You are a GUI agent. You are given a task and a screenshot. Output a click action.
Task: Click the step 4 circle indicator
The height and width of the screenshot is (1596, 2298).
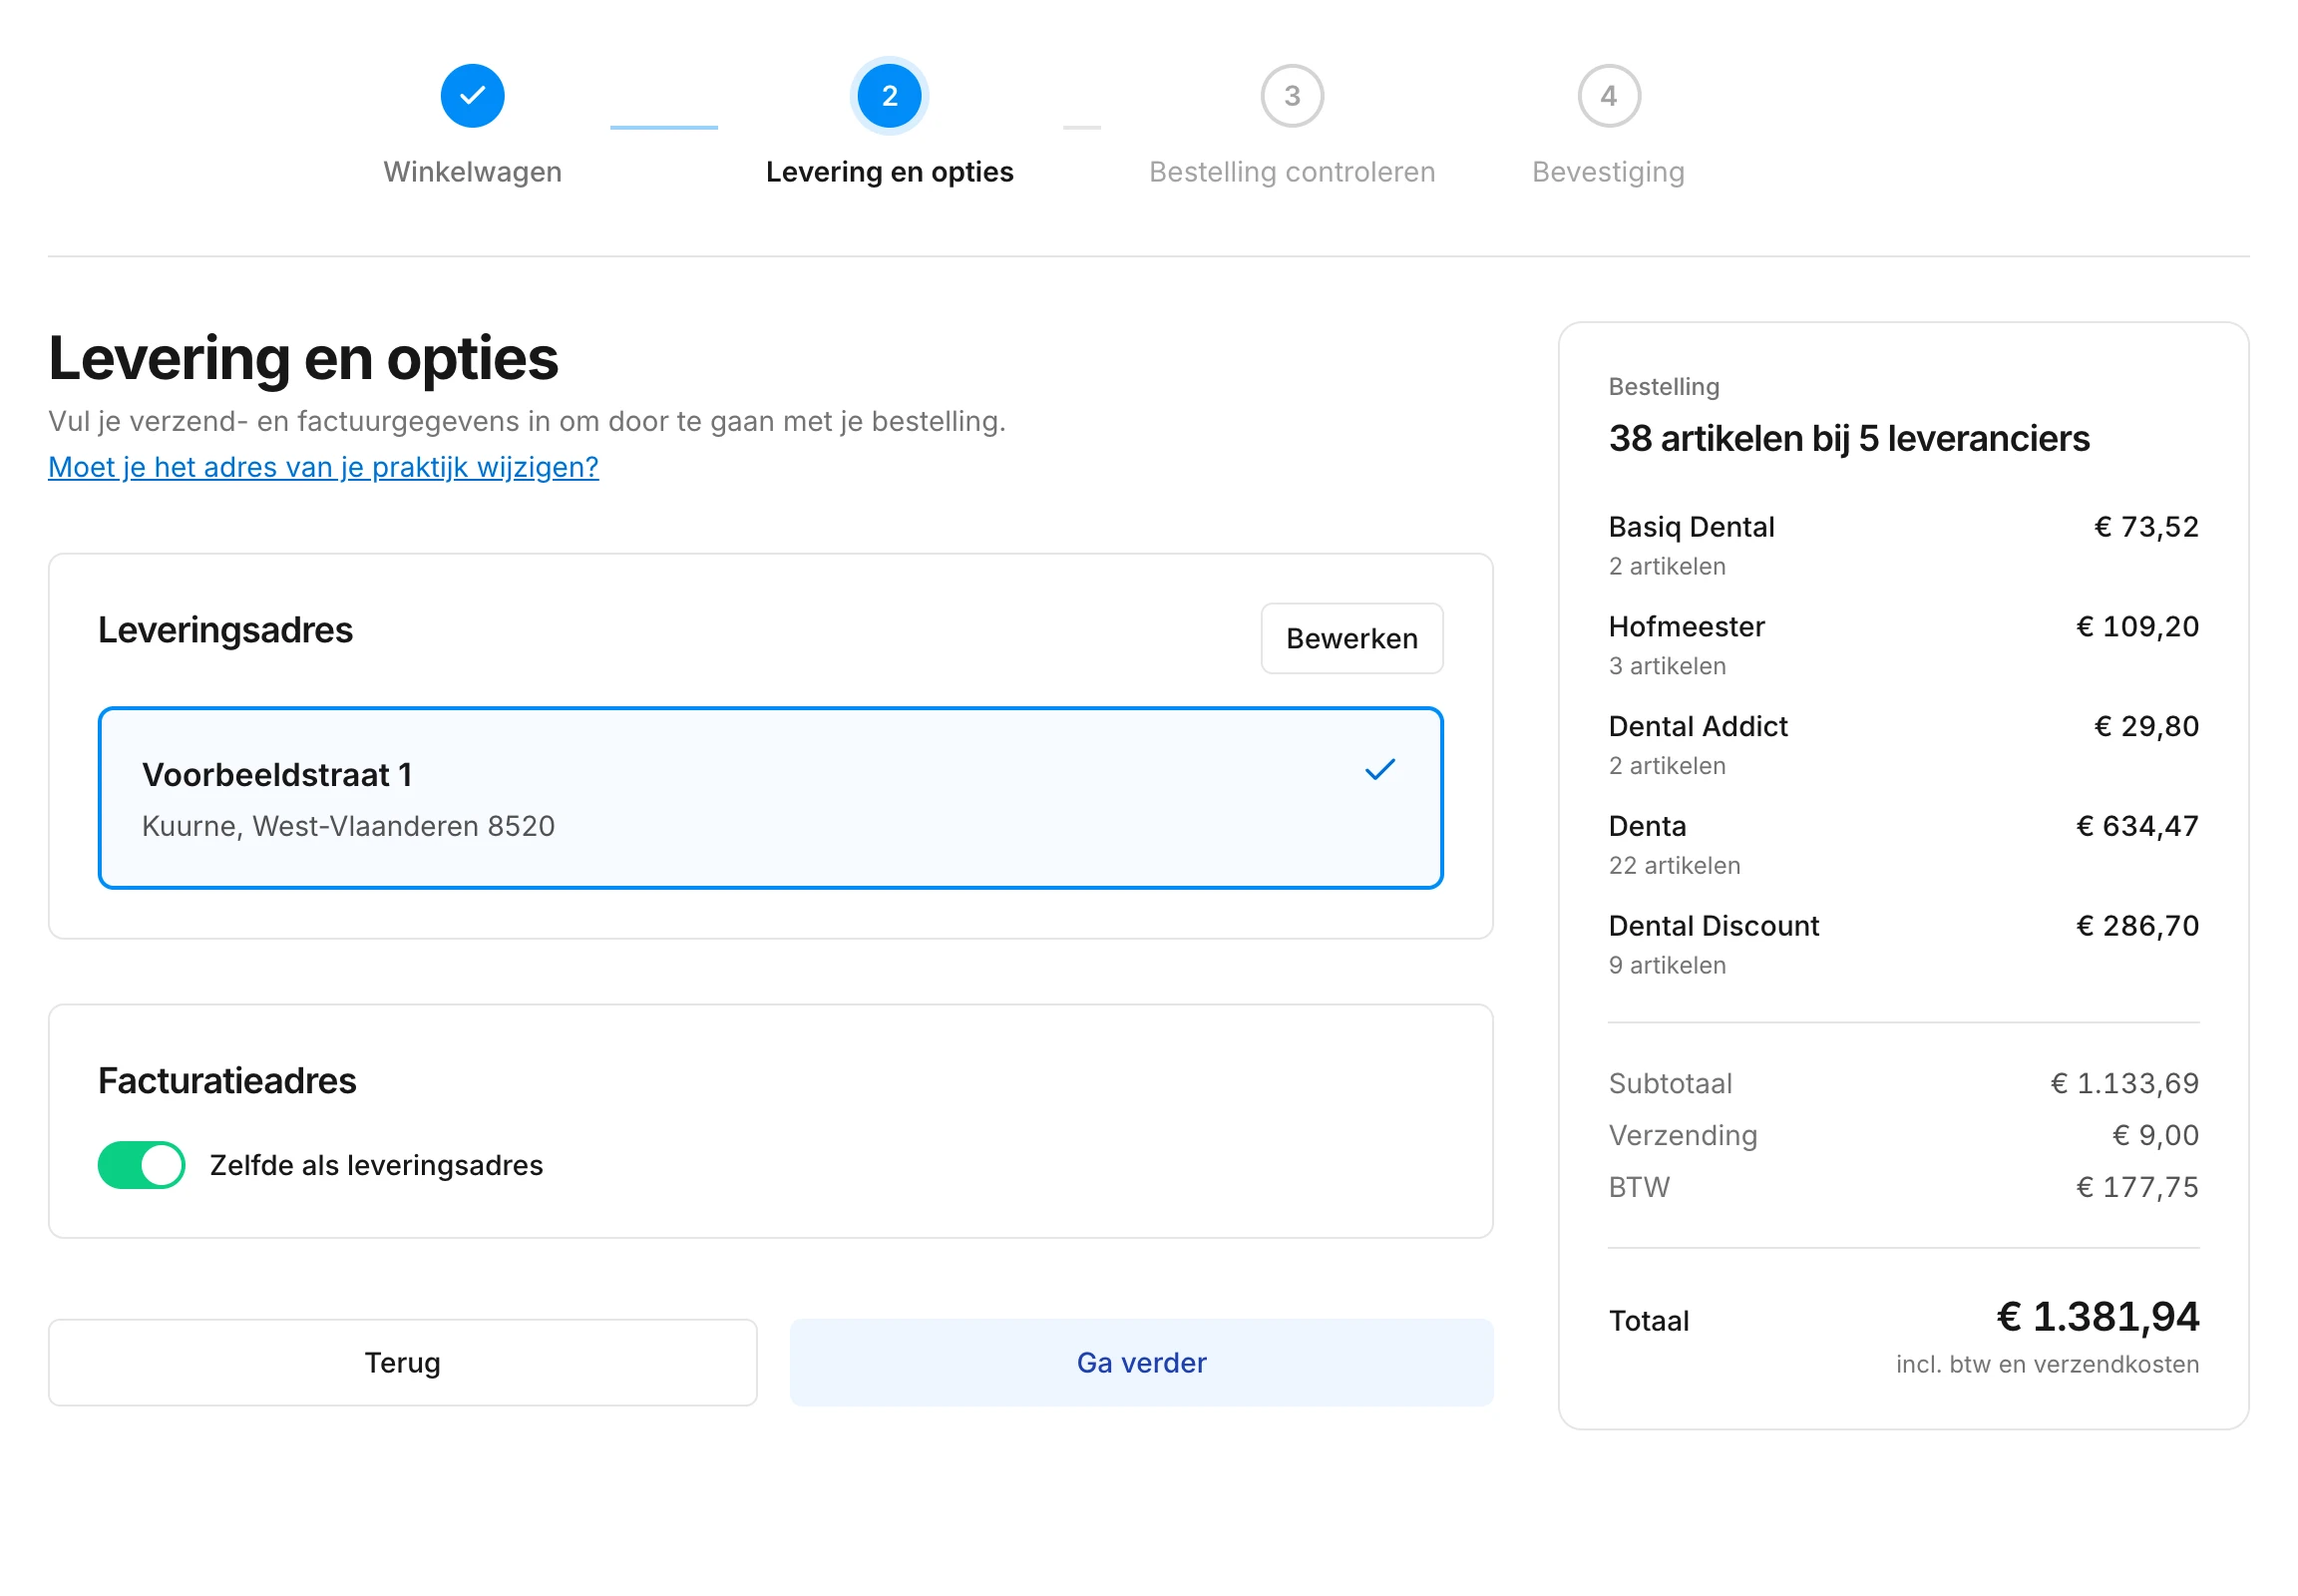(1608, 96)
